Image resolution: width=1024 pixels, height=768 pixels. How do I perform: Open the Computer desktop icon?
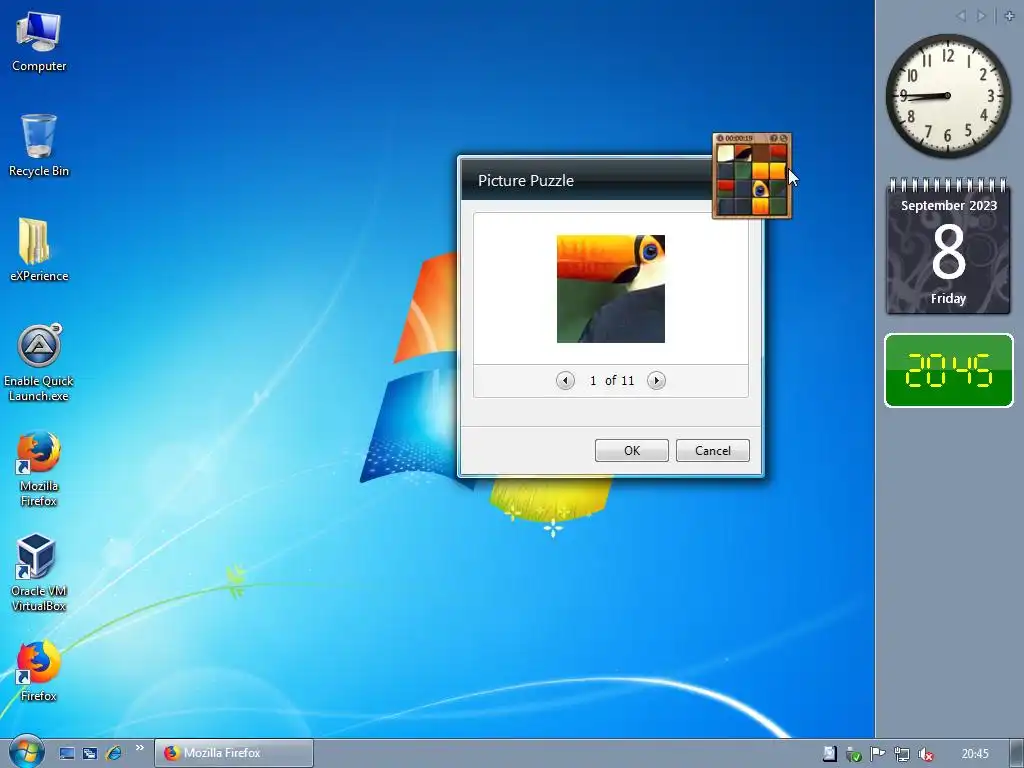tap(39, 41)
